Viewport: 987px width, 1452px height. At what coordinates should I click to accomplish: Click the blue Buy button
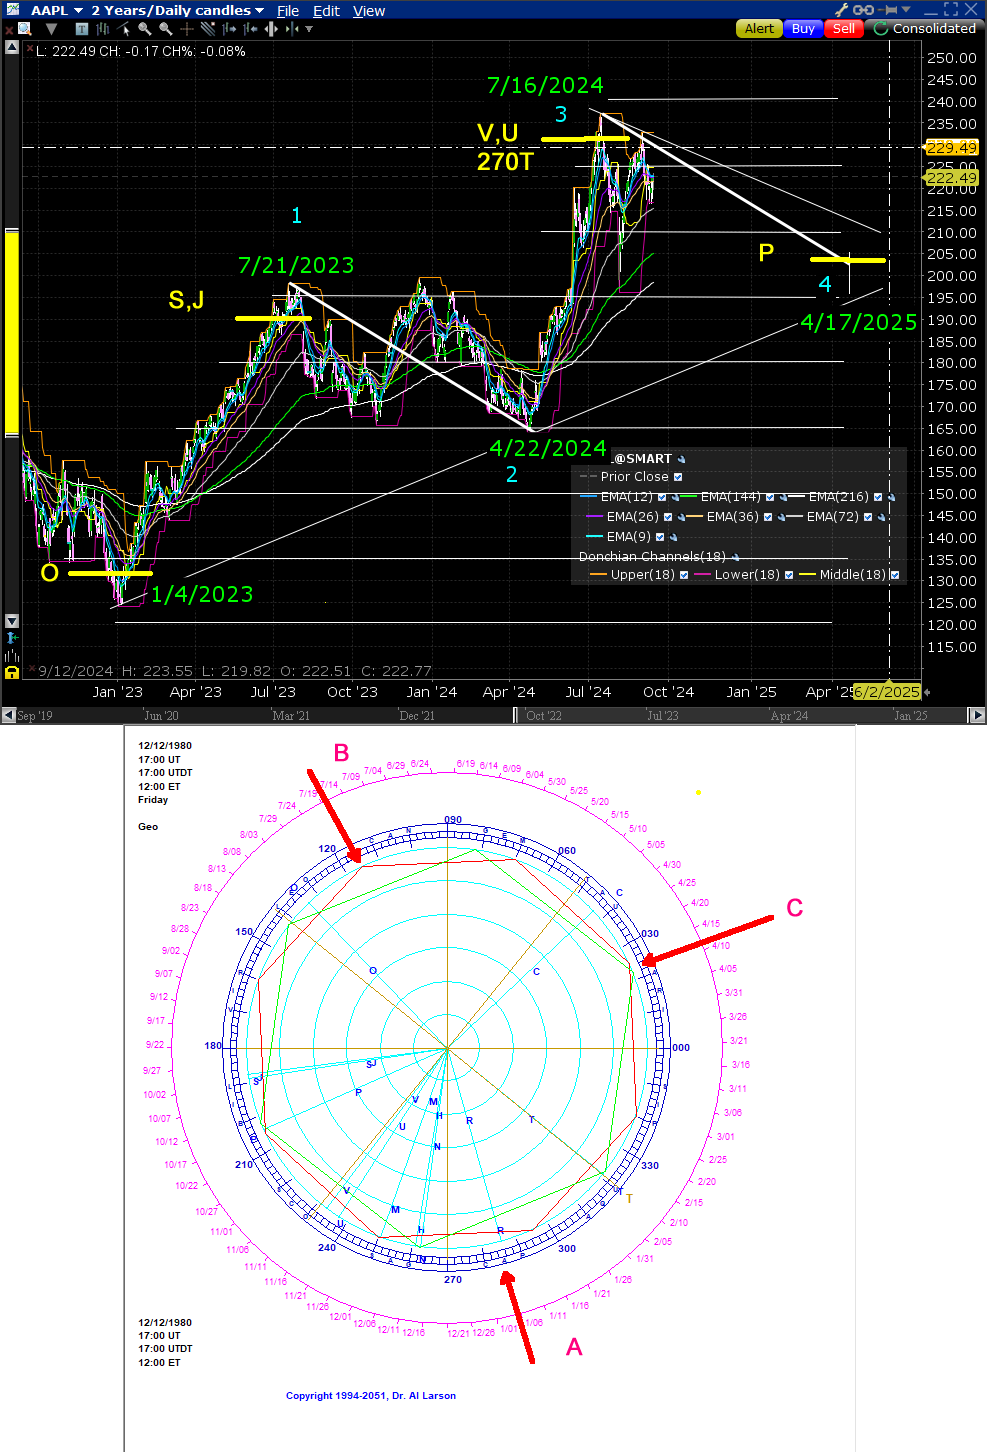tap(803, 28)
